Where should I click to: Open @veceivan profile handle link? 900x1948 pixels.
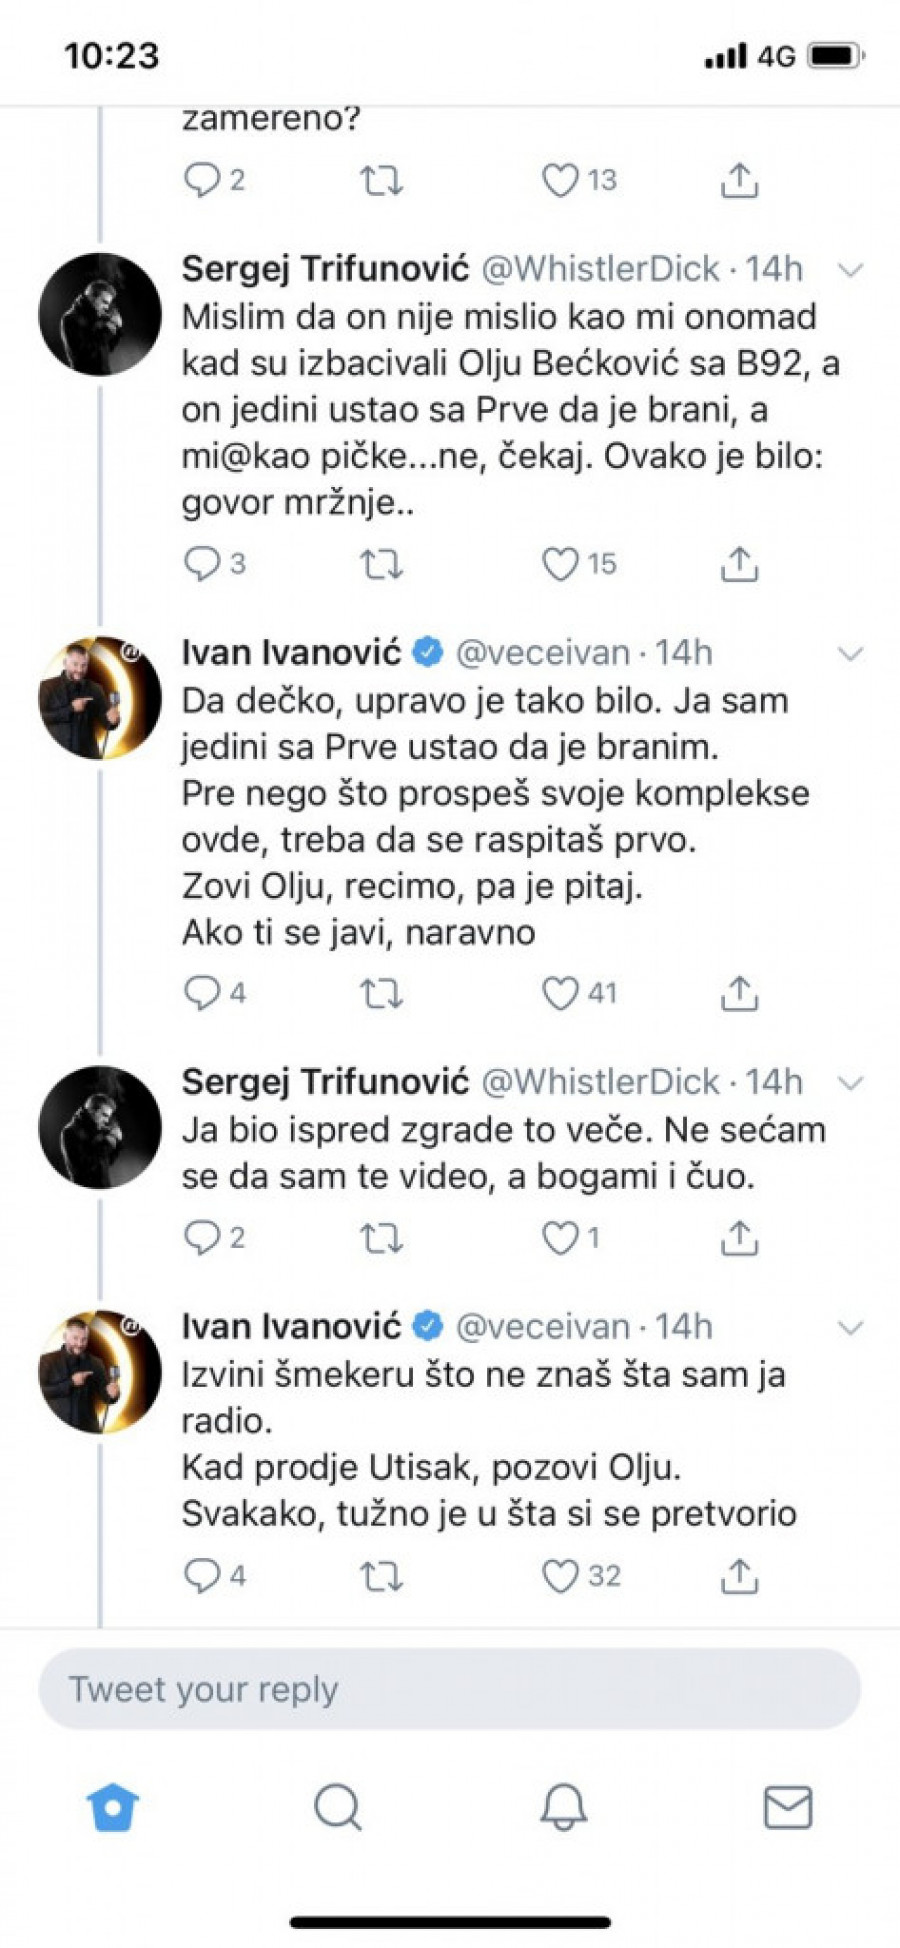pyautogui.click(x=542, y=653)
